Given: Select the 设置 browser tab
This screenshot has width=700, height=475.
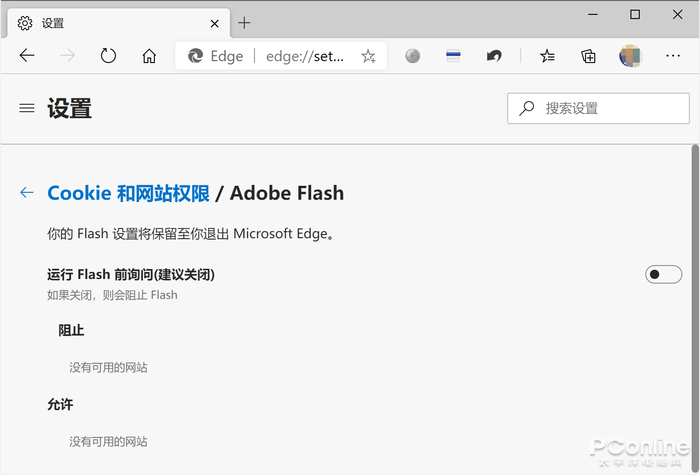Looking at the screenshot, I should tap(110, 22).
